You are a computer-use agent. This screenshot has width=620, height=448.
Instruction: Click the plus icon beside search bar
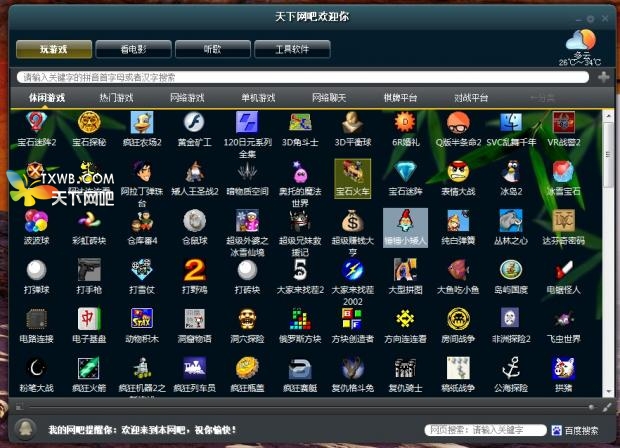[x=603, y=77]
